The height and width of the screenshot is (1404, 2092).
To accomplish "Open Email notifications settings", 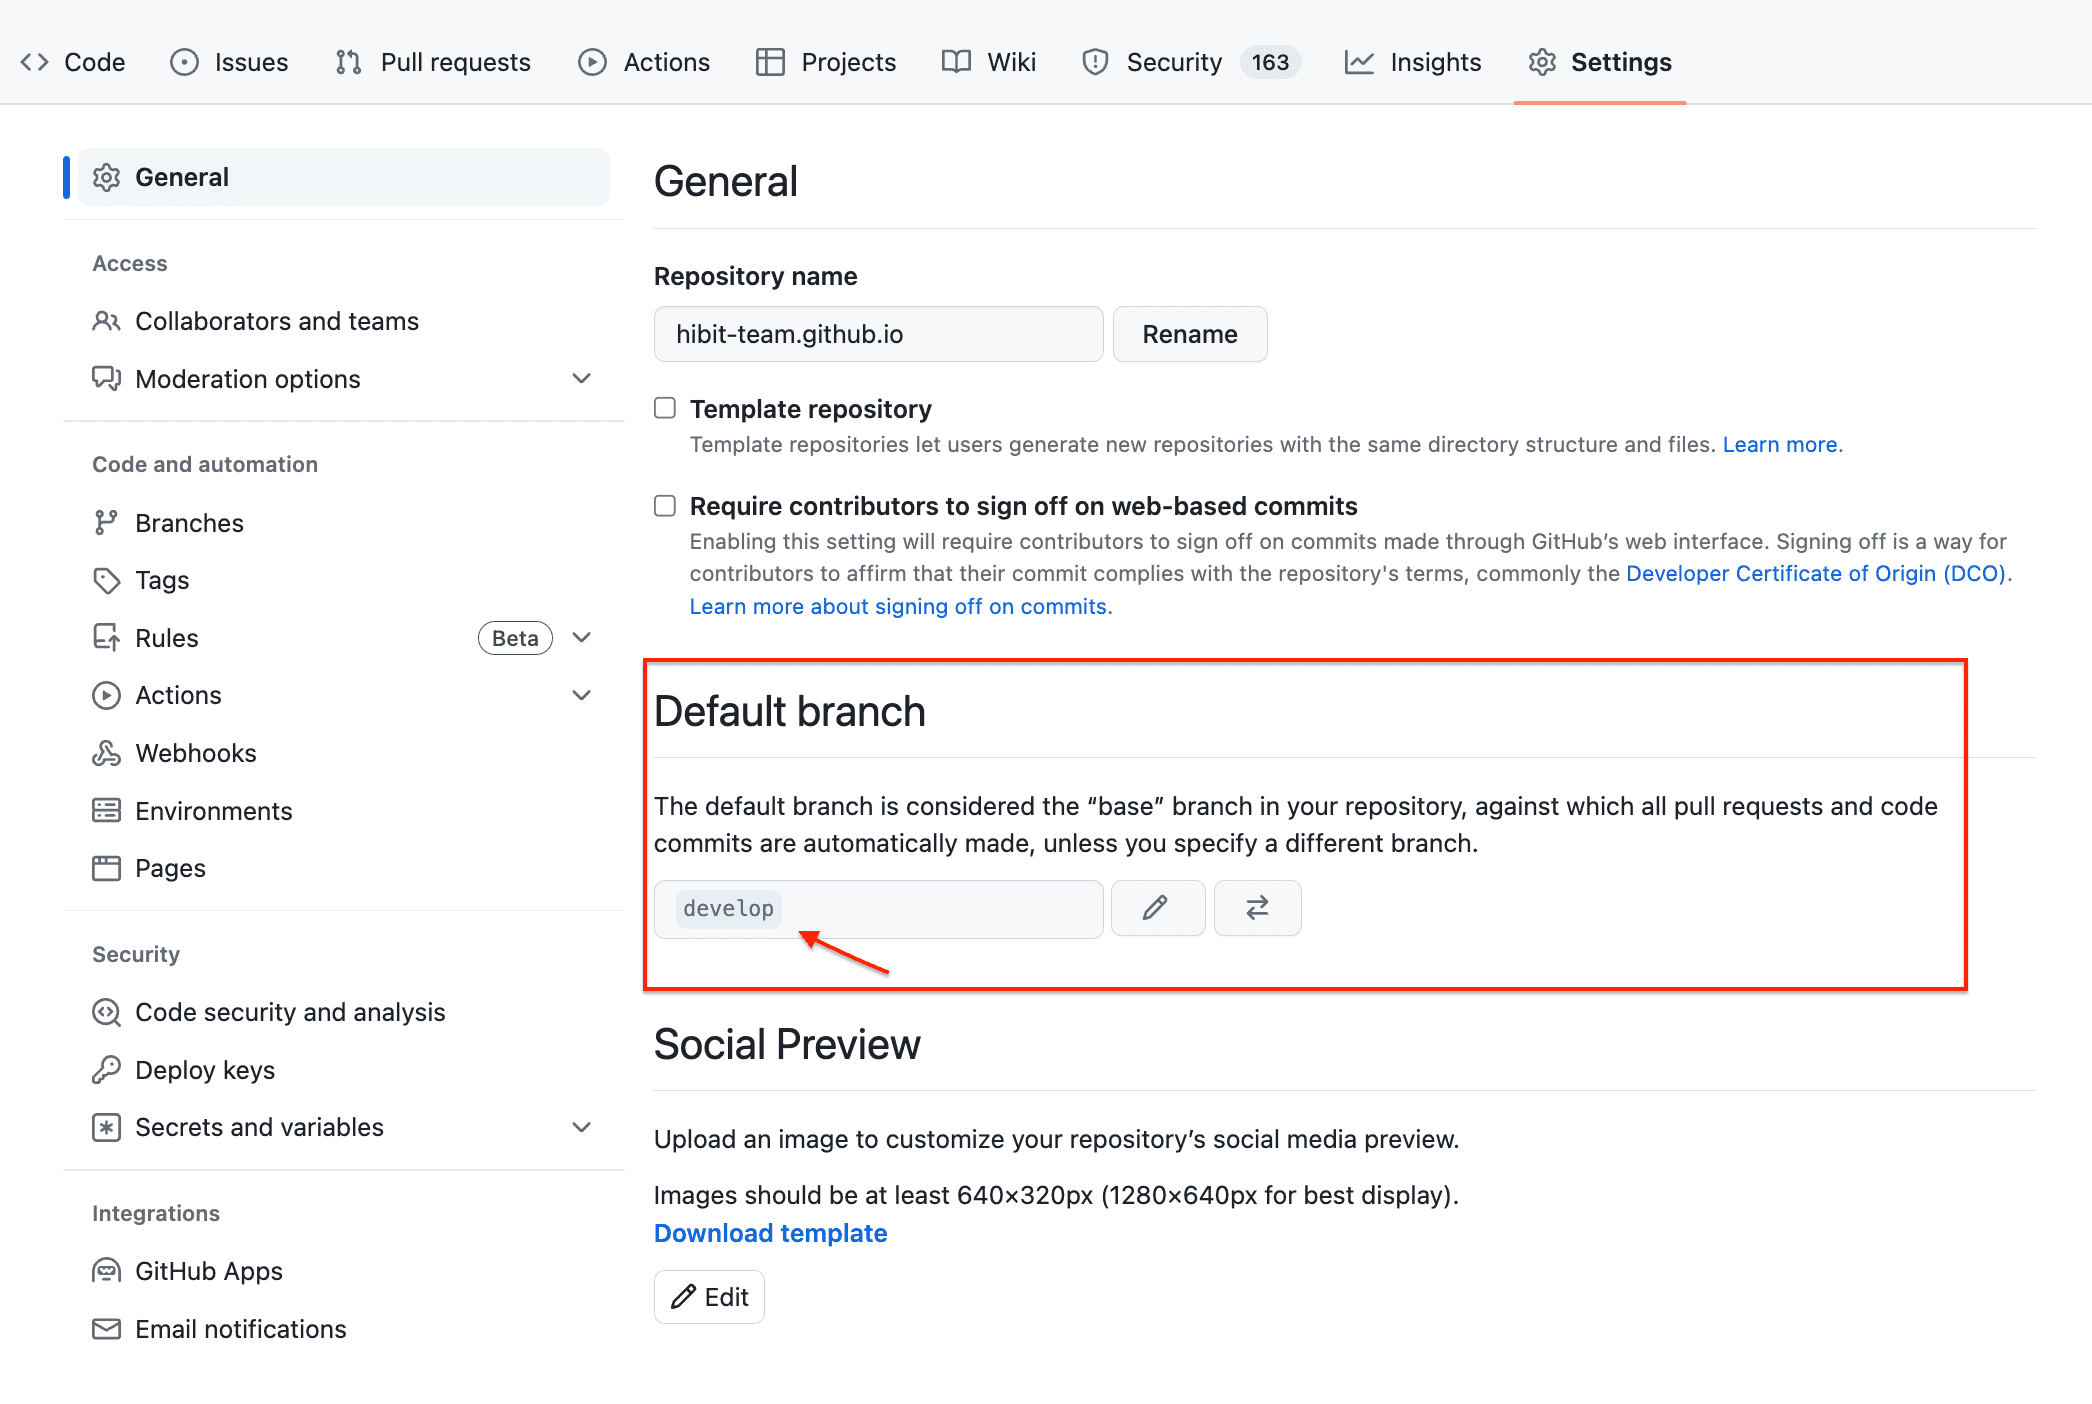I will [240, 1329].
